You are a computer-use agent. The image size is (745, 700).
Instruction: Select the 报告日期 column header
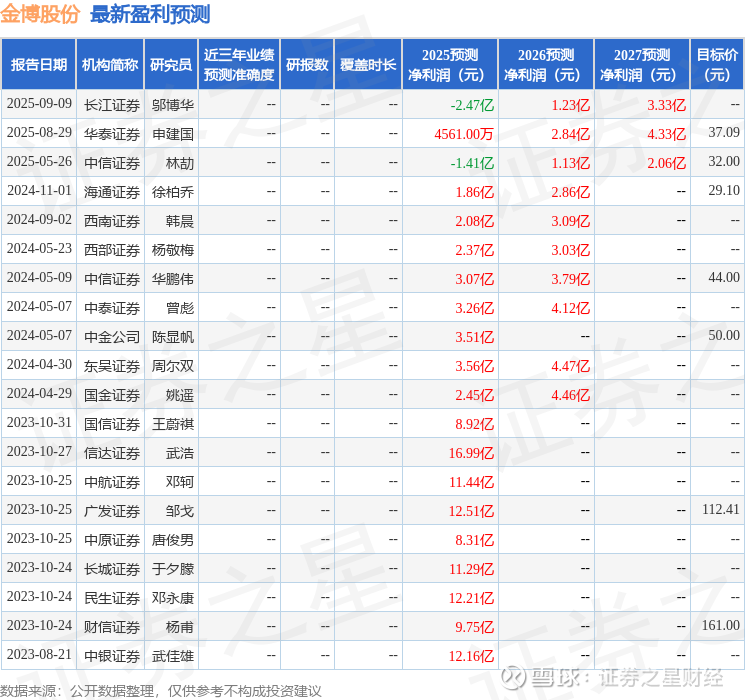coord(38,64)
